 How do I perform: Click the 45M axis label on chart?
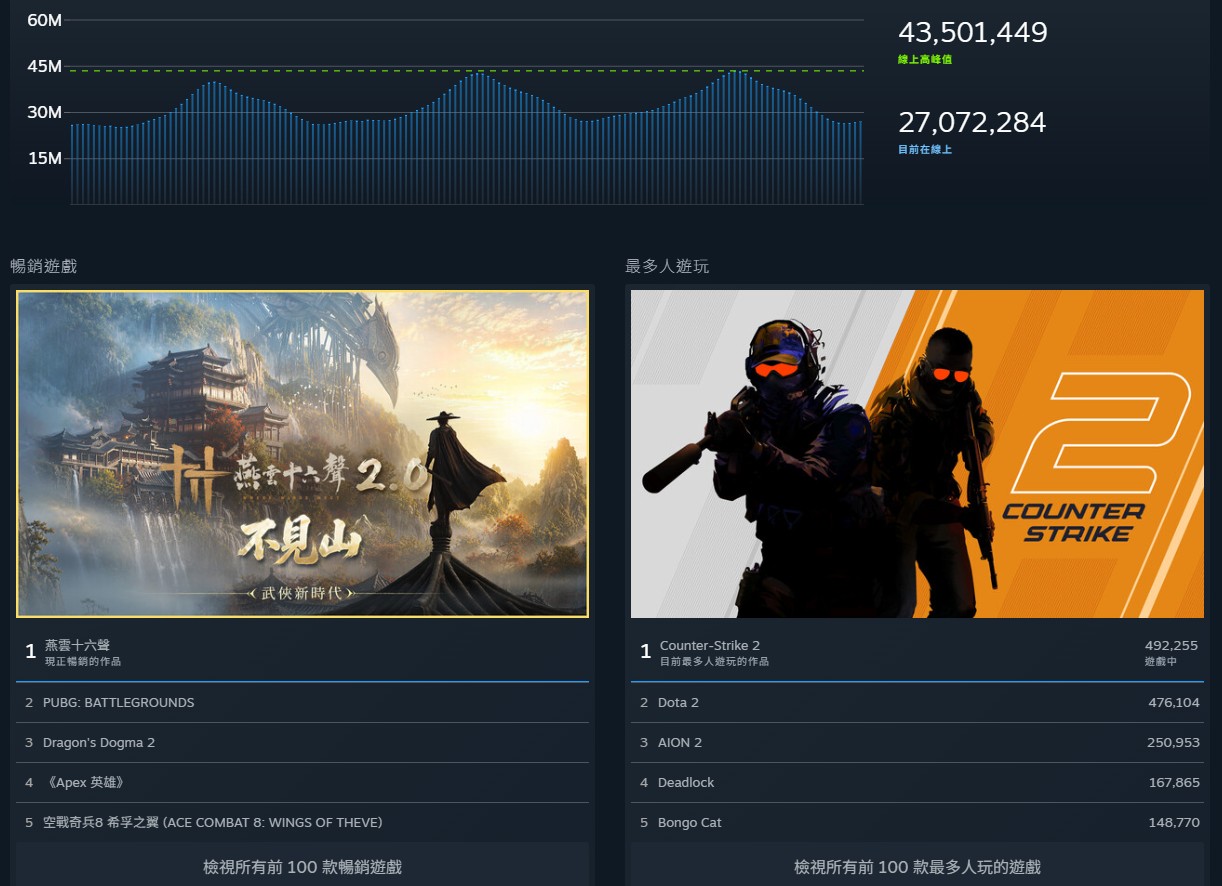point(45,66)
